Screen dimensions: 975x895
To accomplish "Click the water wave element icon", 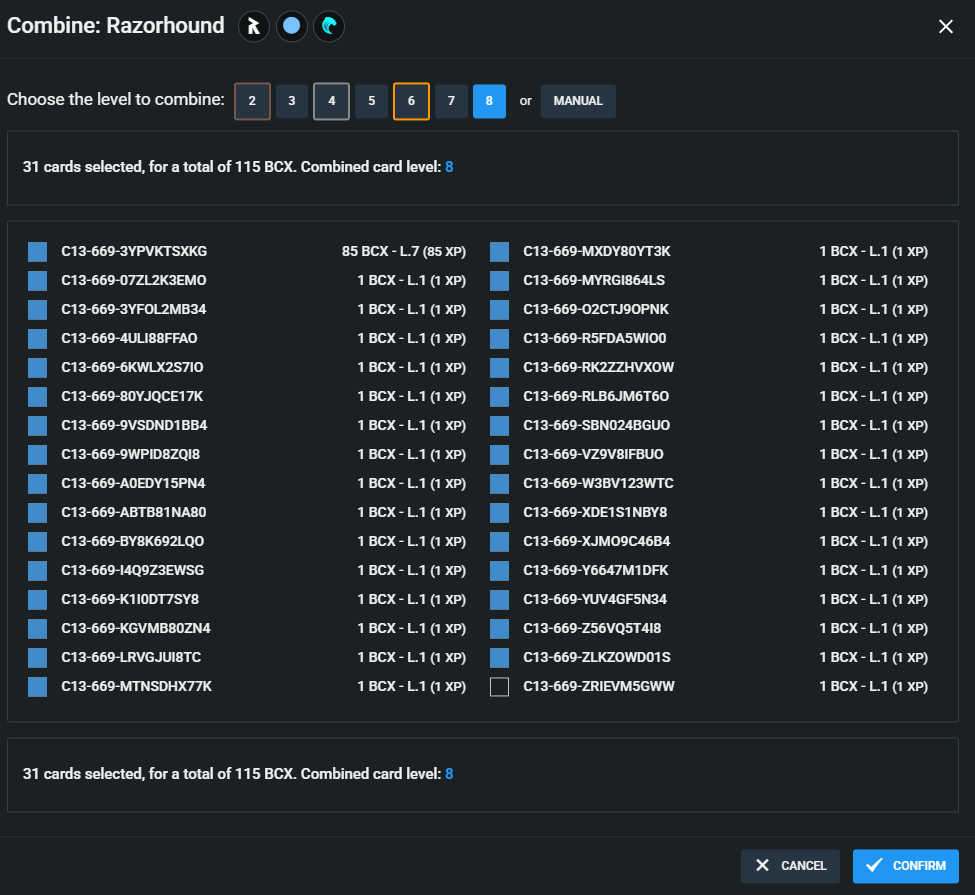I will point(329,27).
